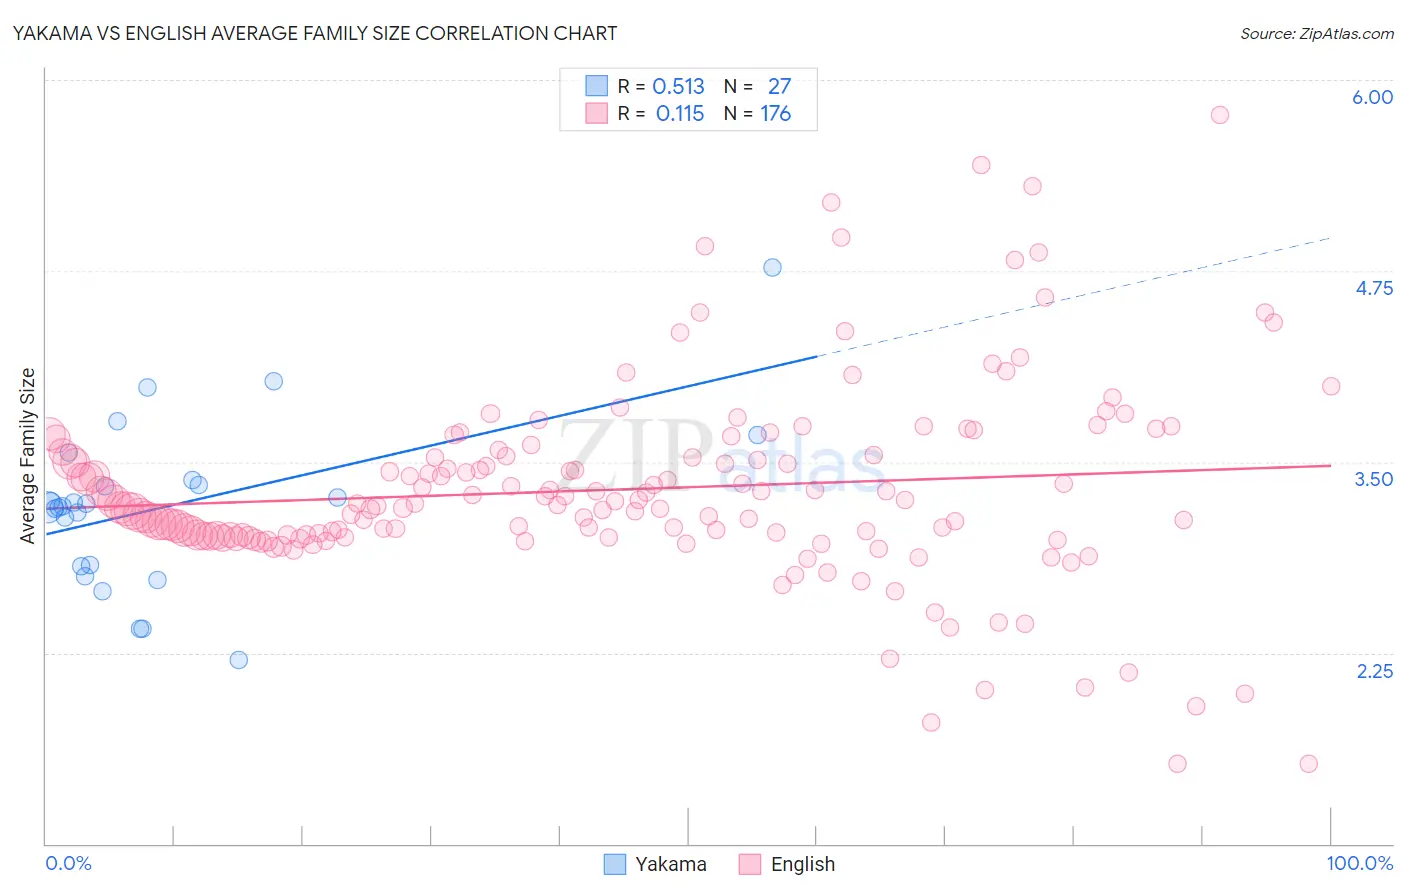Click the 6.00 y-axis tick label

1372,97
